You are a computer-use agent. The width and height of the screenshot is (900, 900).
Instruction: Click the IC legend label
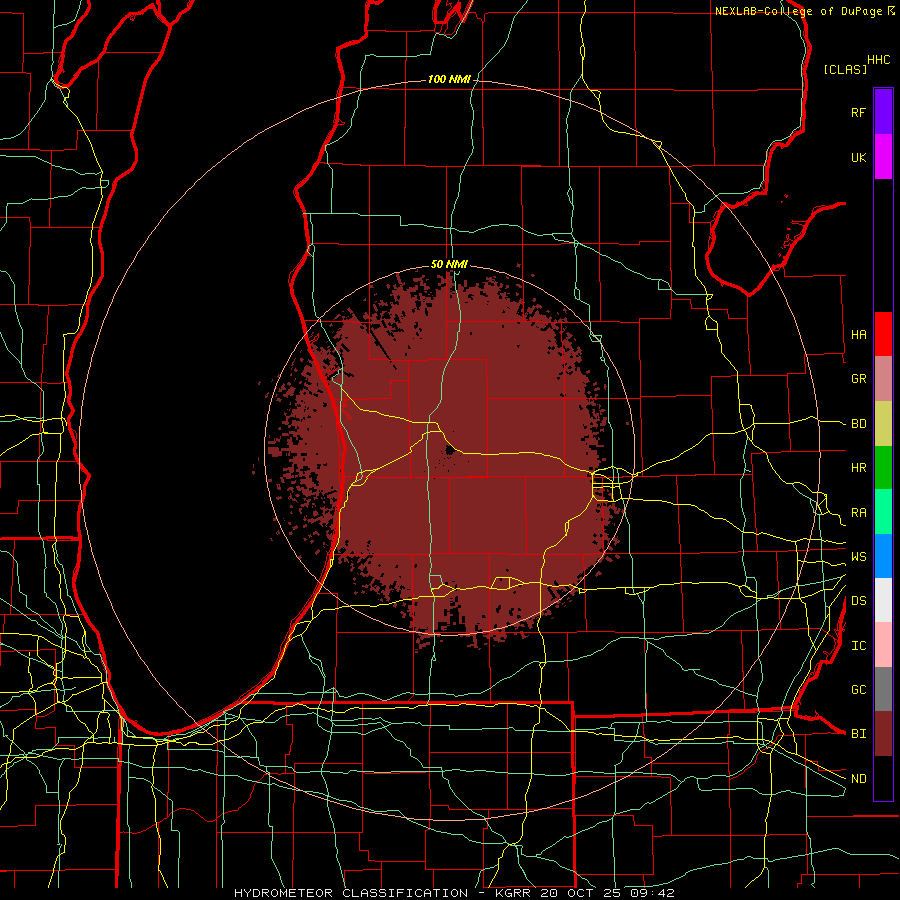point(859,645)
